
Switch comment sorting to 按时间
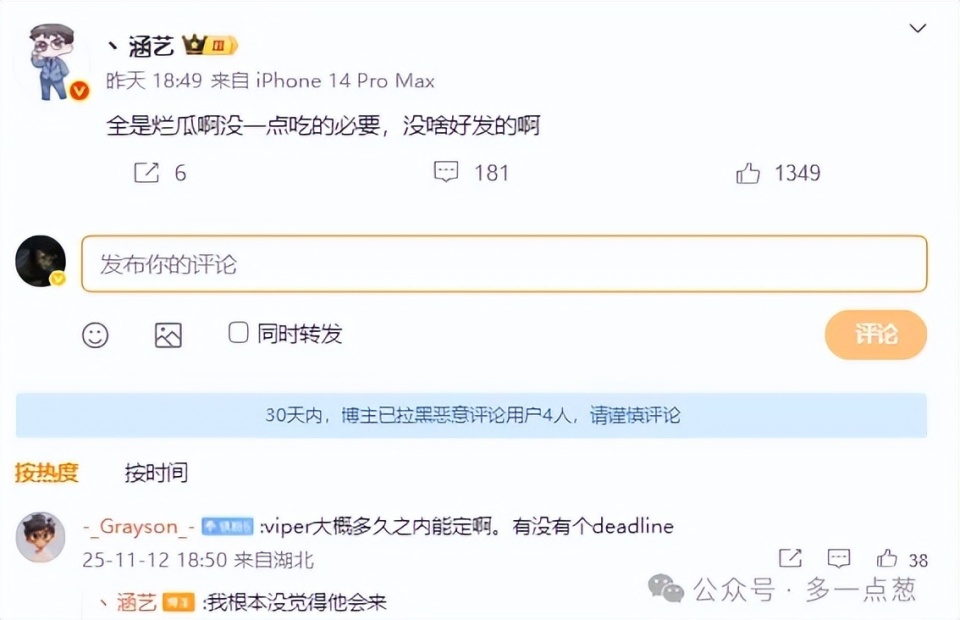(x=156, y=472)
